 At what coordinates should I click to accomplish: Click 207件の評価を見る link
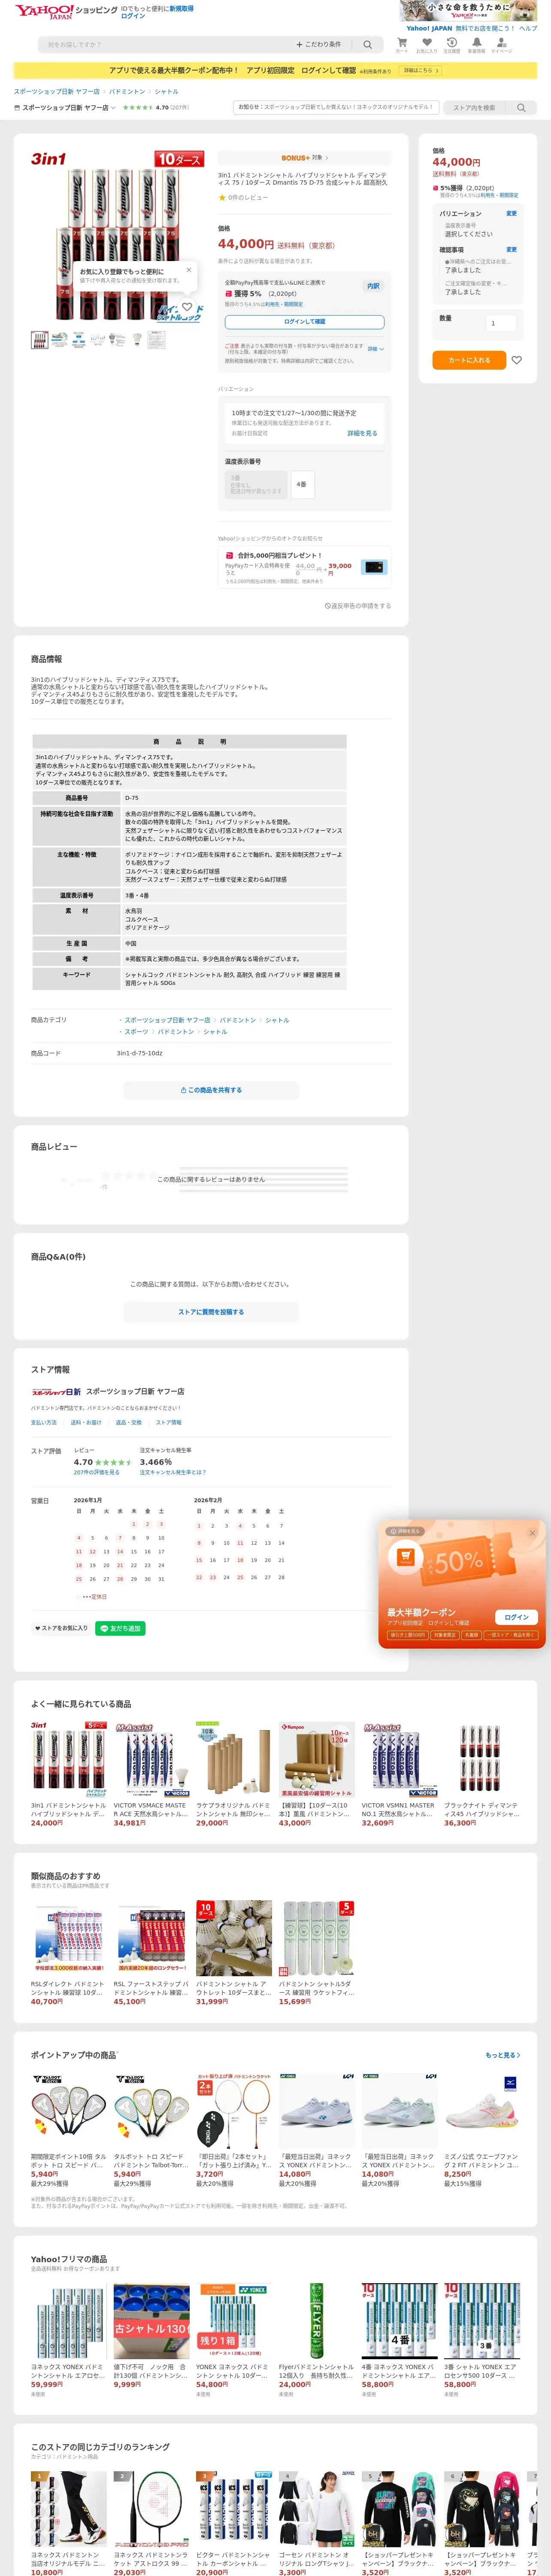pos(96,1472)
